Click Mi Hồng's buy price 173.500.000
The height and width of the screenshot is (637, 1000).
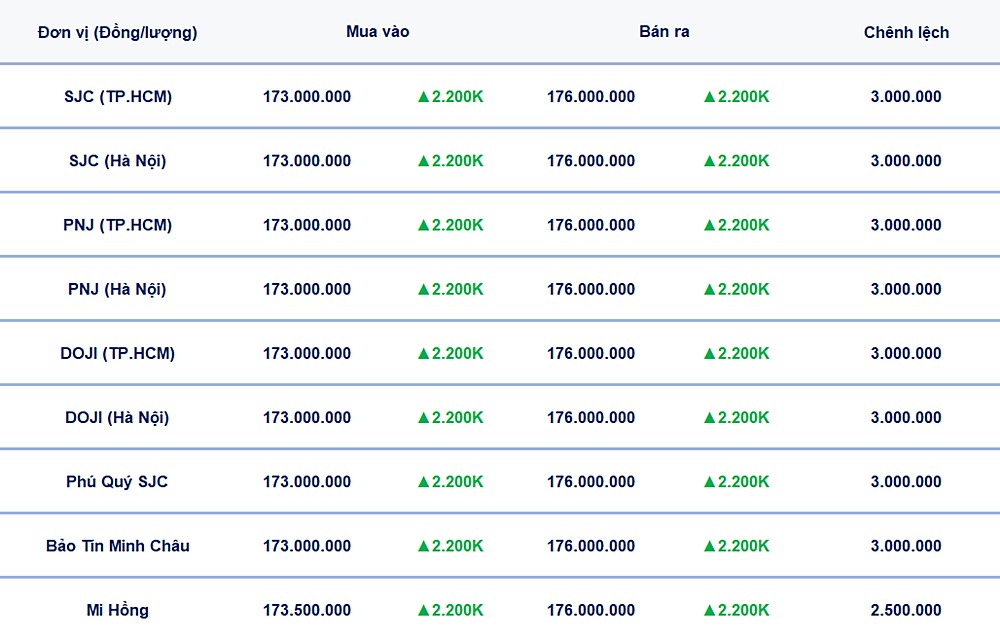coord(307,609)
